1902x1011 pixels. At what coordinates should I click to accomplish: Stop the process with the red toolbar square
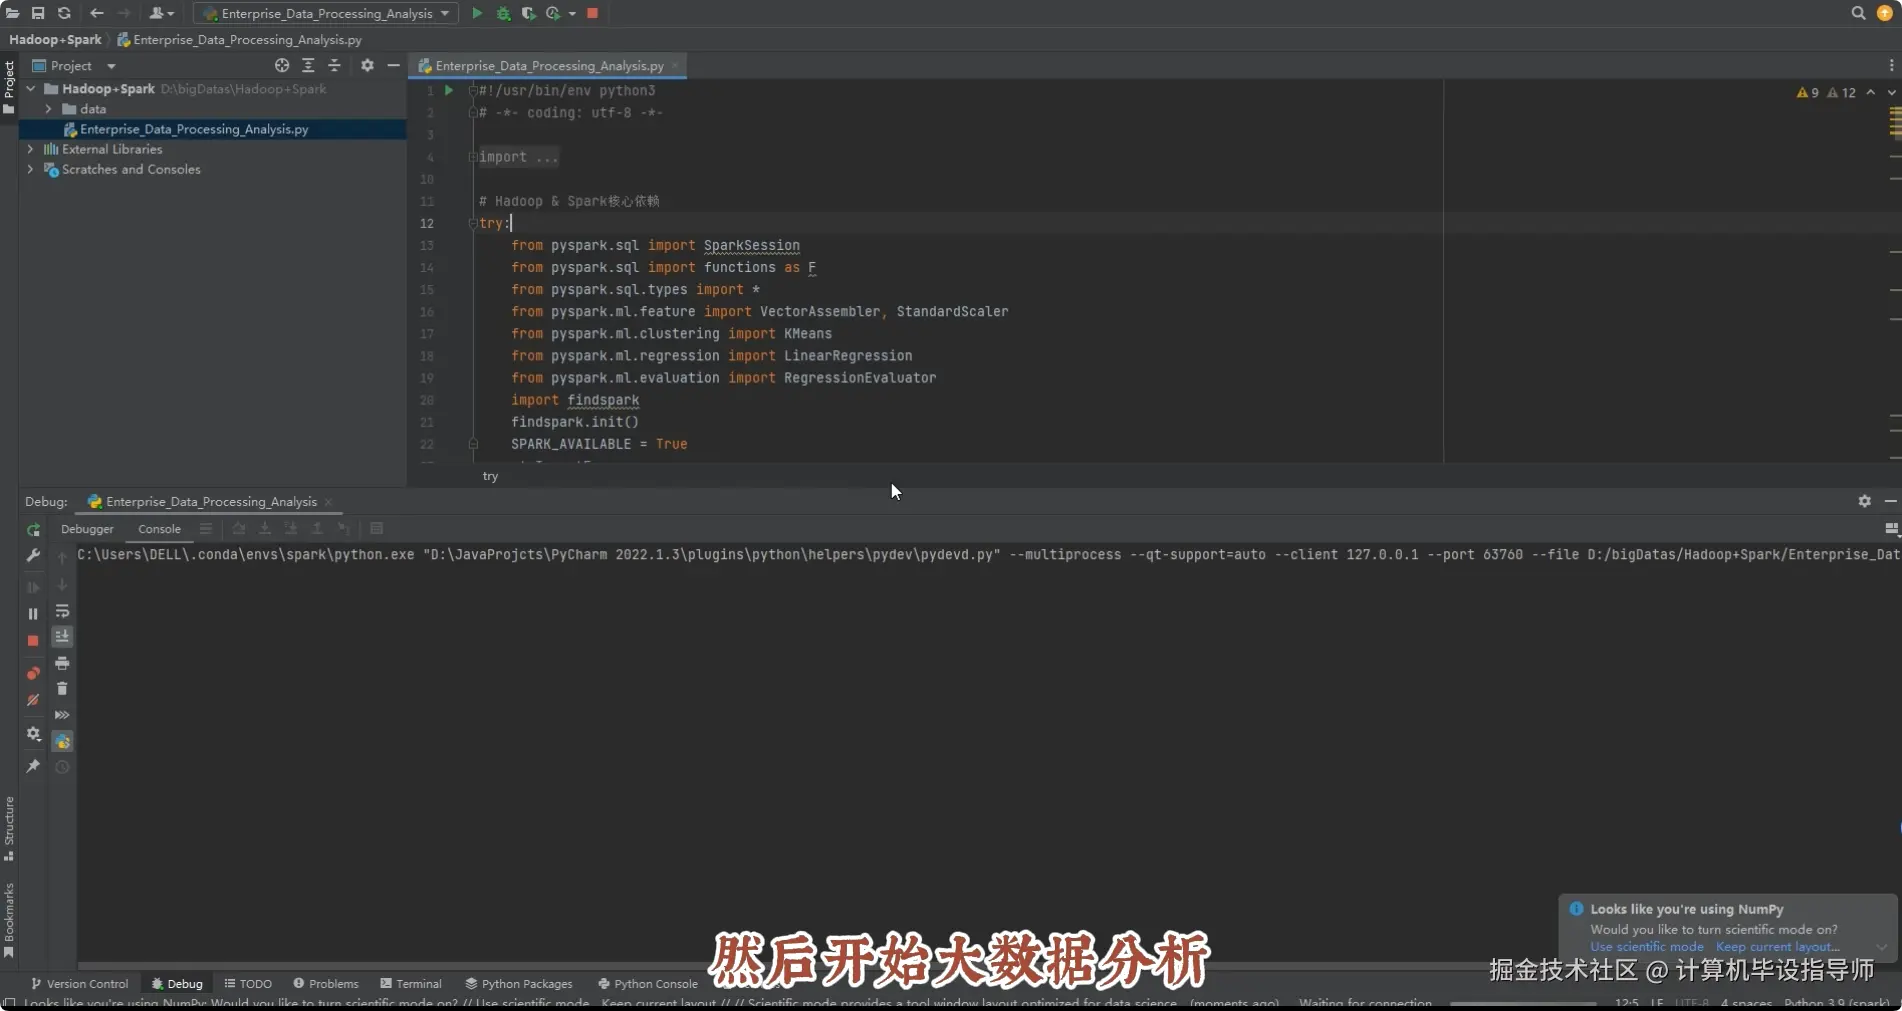(x=592, y=13)
